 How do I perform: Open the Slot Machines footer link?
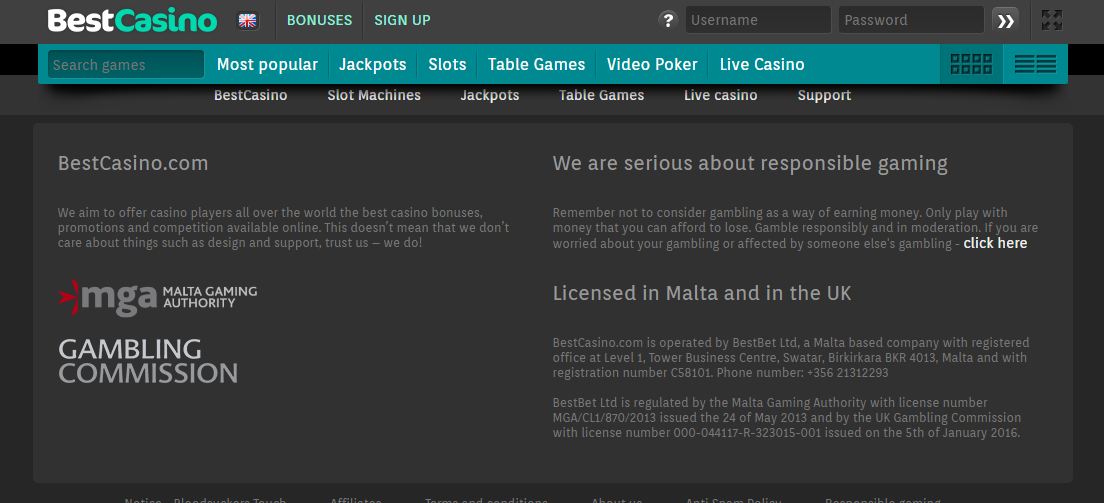[374, 95]
